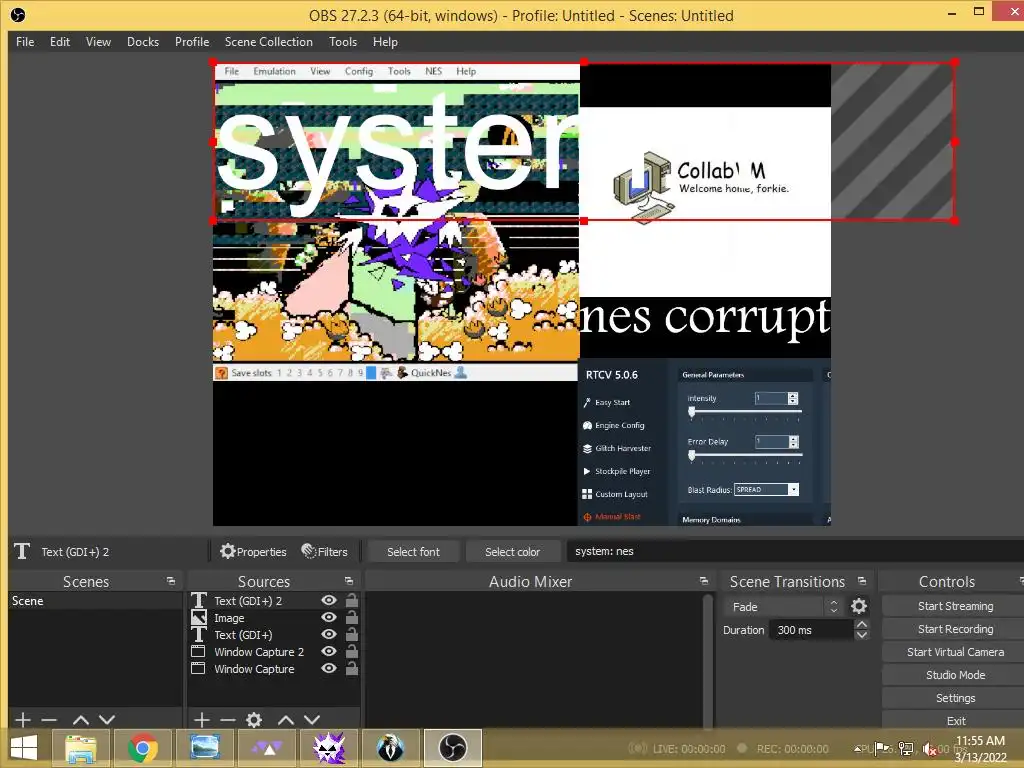The image size is (1024, 768).
Task: Move the scene down
Action: click(x=107, y=720)
